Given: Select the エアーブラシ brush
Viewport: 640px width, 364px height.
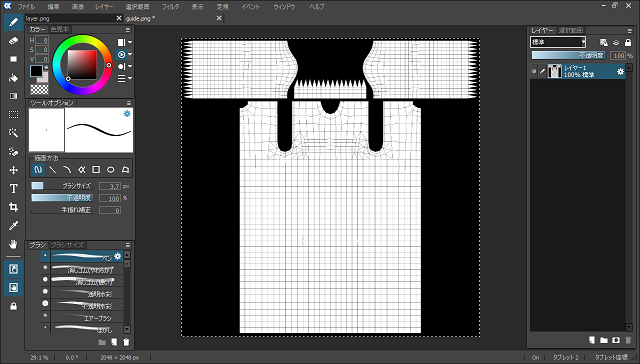Looking at the screenshot, I should [82, 317].
